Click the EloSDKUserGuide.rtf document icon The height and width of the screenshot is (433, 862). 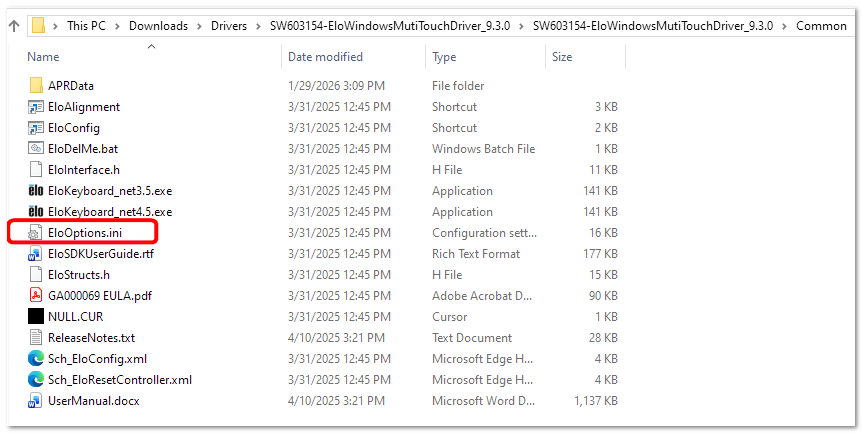tap(36, 253)
